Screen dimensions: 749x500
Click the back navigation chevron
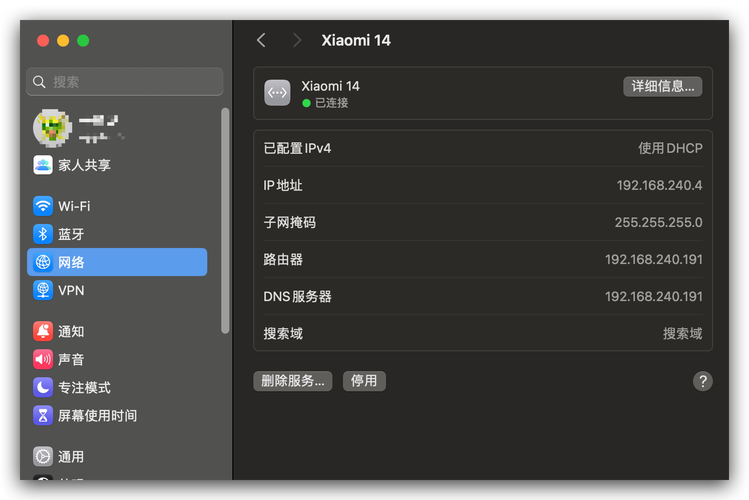pyautogui.click(x=261, y=40)
